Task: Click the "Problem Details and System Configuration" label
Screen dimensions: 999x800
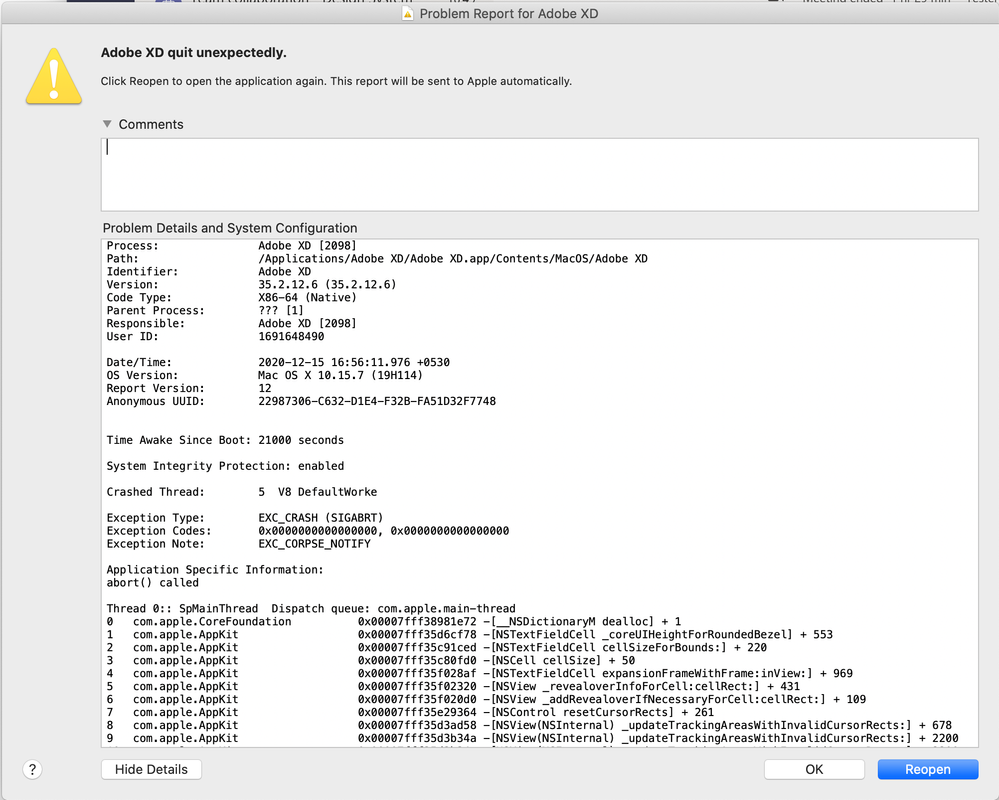Action: [x=230, y=228]
